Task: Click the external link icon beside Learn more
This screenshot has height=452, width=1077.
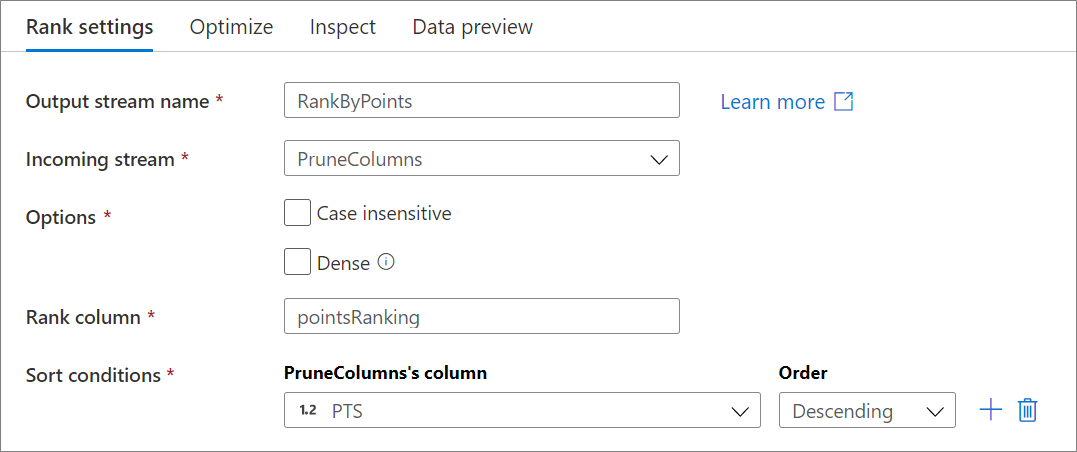Action: pos(844,102)
